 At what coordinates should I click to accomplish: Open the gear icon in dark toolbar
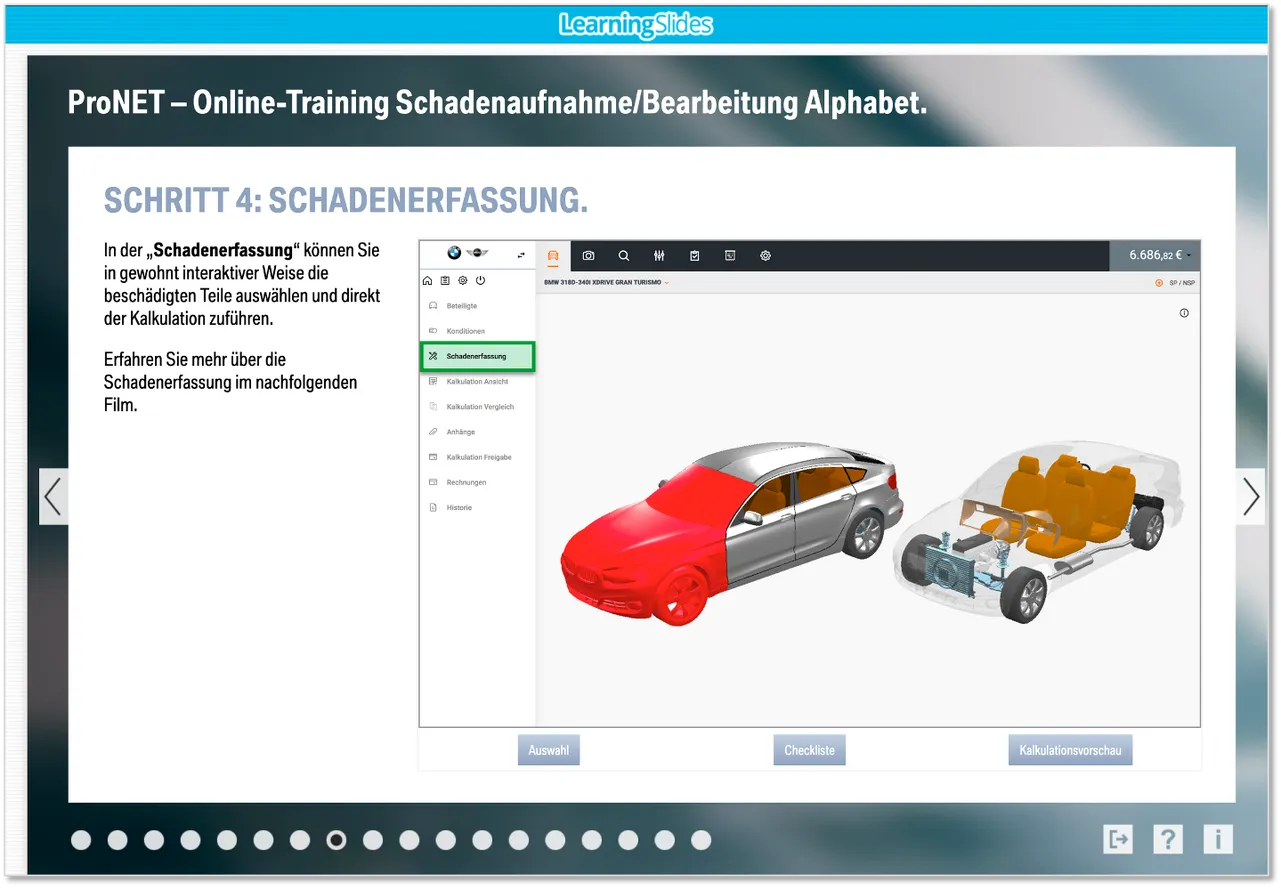click(765, 256)
